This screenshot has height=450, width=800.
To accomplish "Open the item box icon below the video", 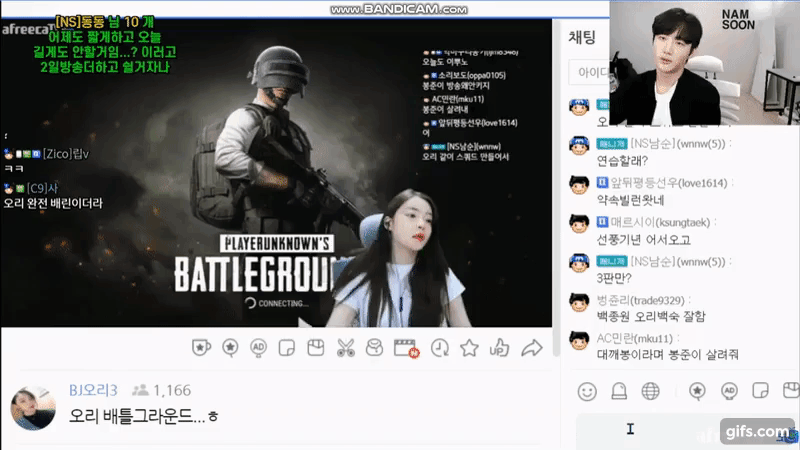I will (x=316, y=348).
